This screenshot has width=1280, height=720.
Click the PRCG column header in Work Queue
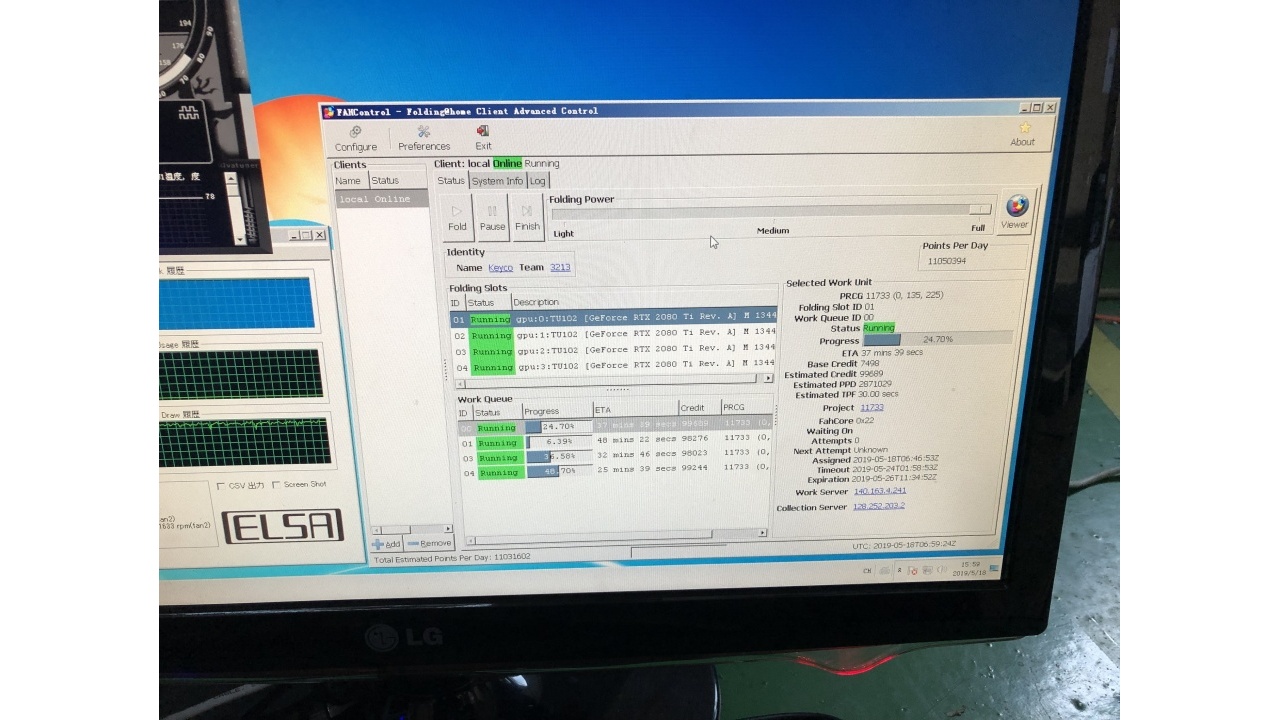click(746, 408)
